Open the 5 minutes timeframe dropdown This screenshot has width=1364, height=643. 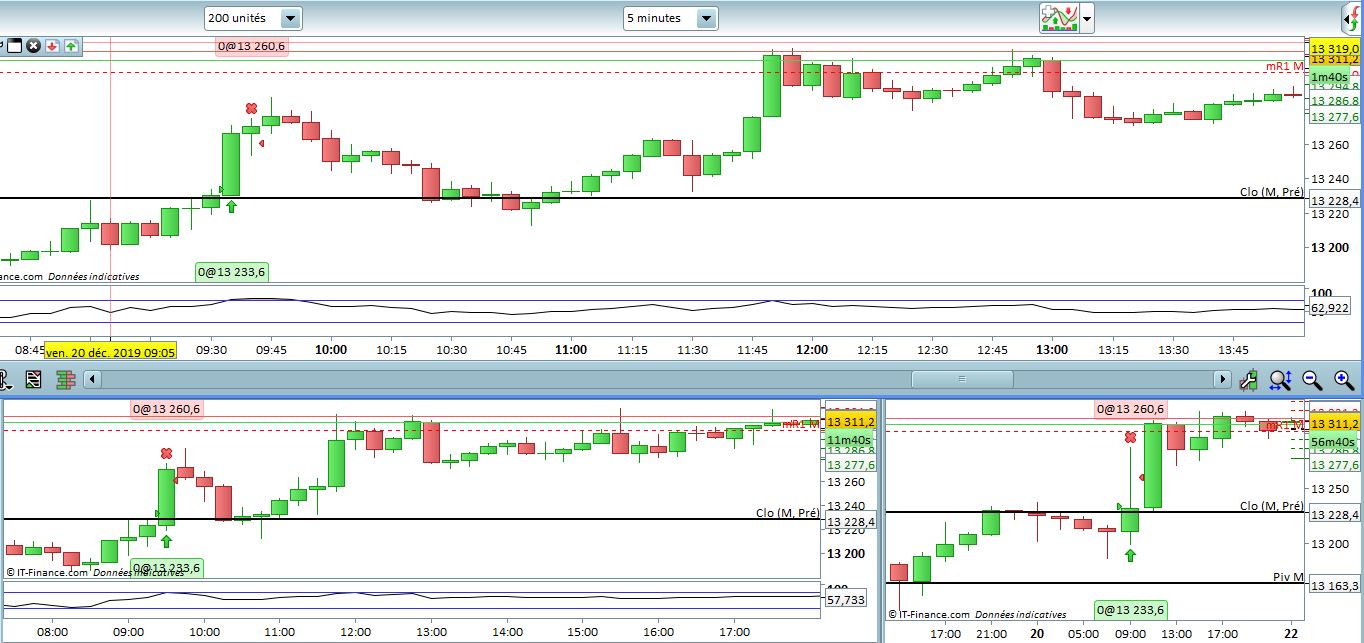point(670,18)
